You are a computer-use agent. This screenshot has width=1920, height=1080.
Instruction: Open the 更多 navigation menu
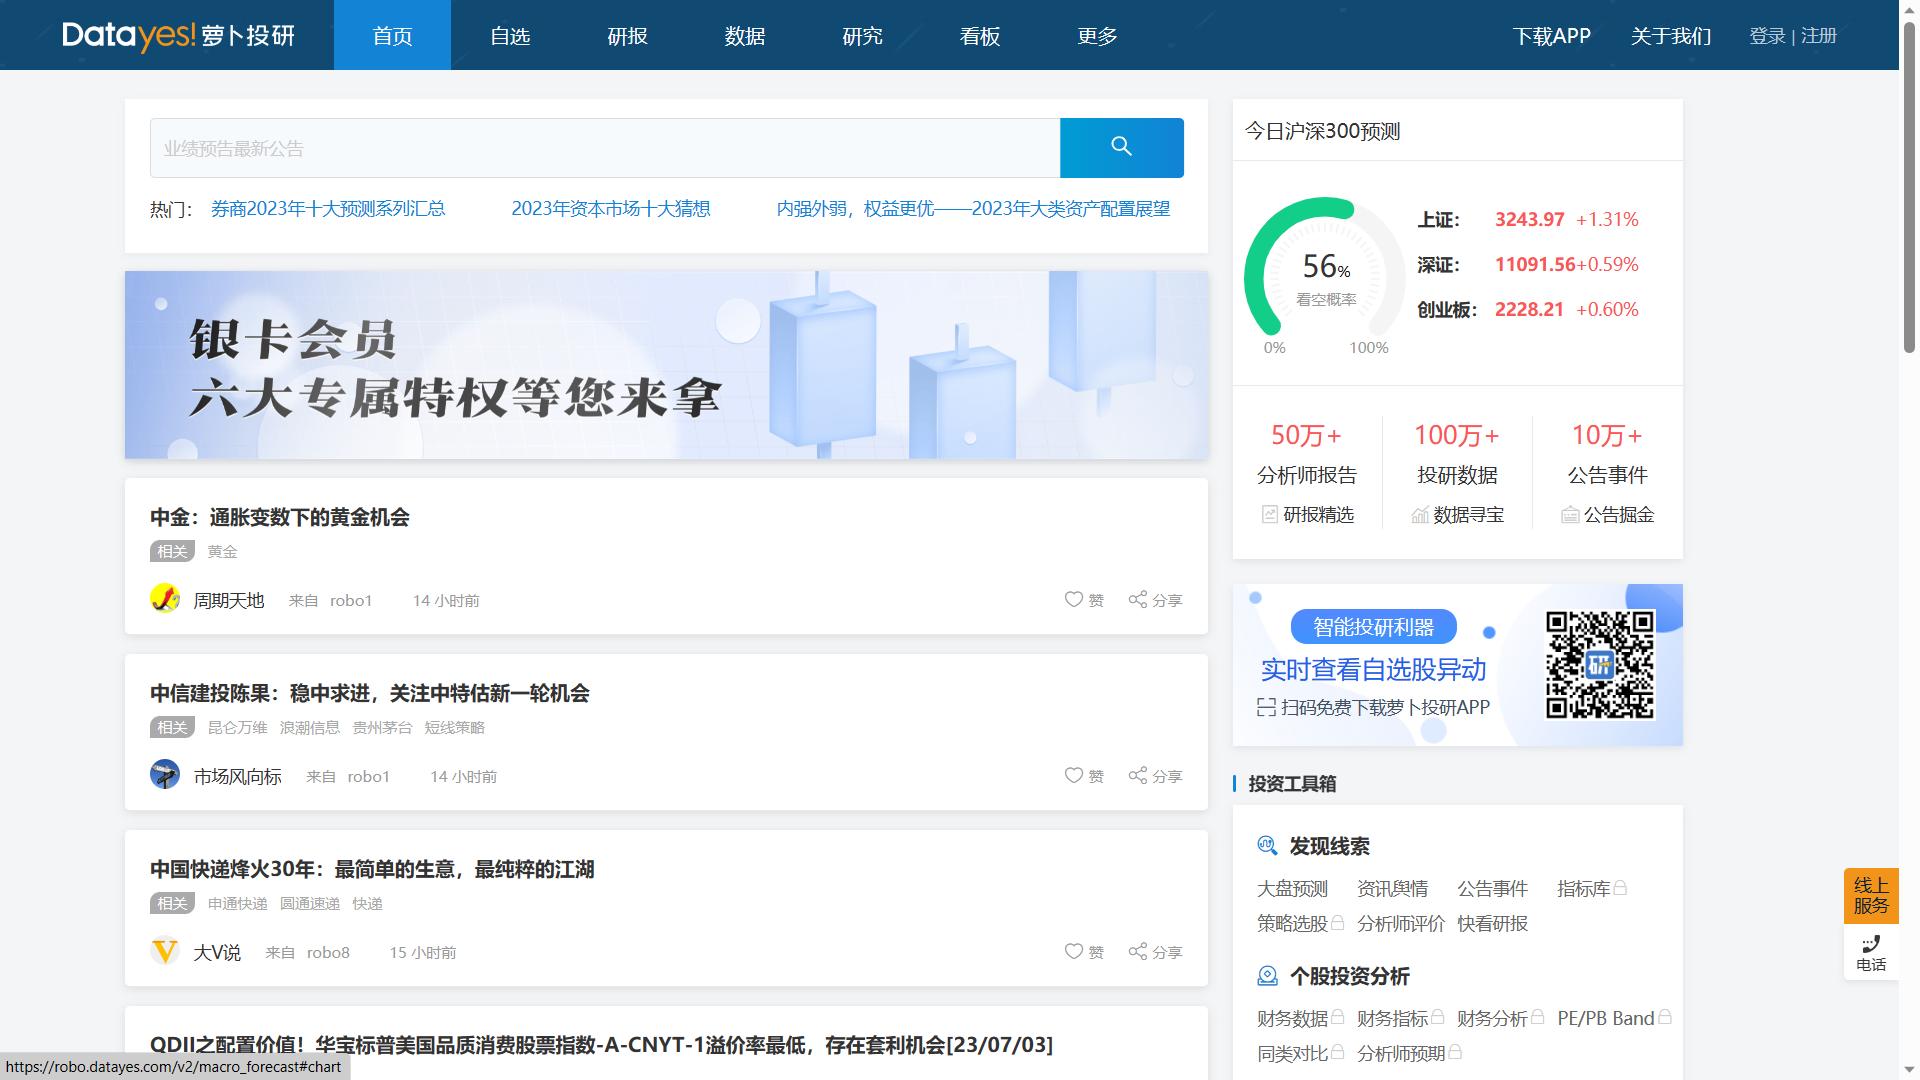(x=1095, y=35)
